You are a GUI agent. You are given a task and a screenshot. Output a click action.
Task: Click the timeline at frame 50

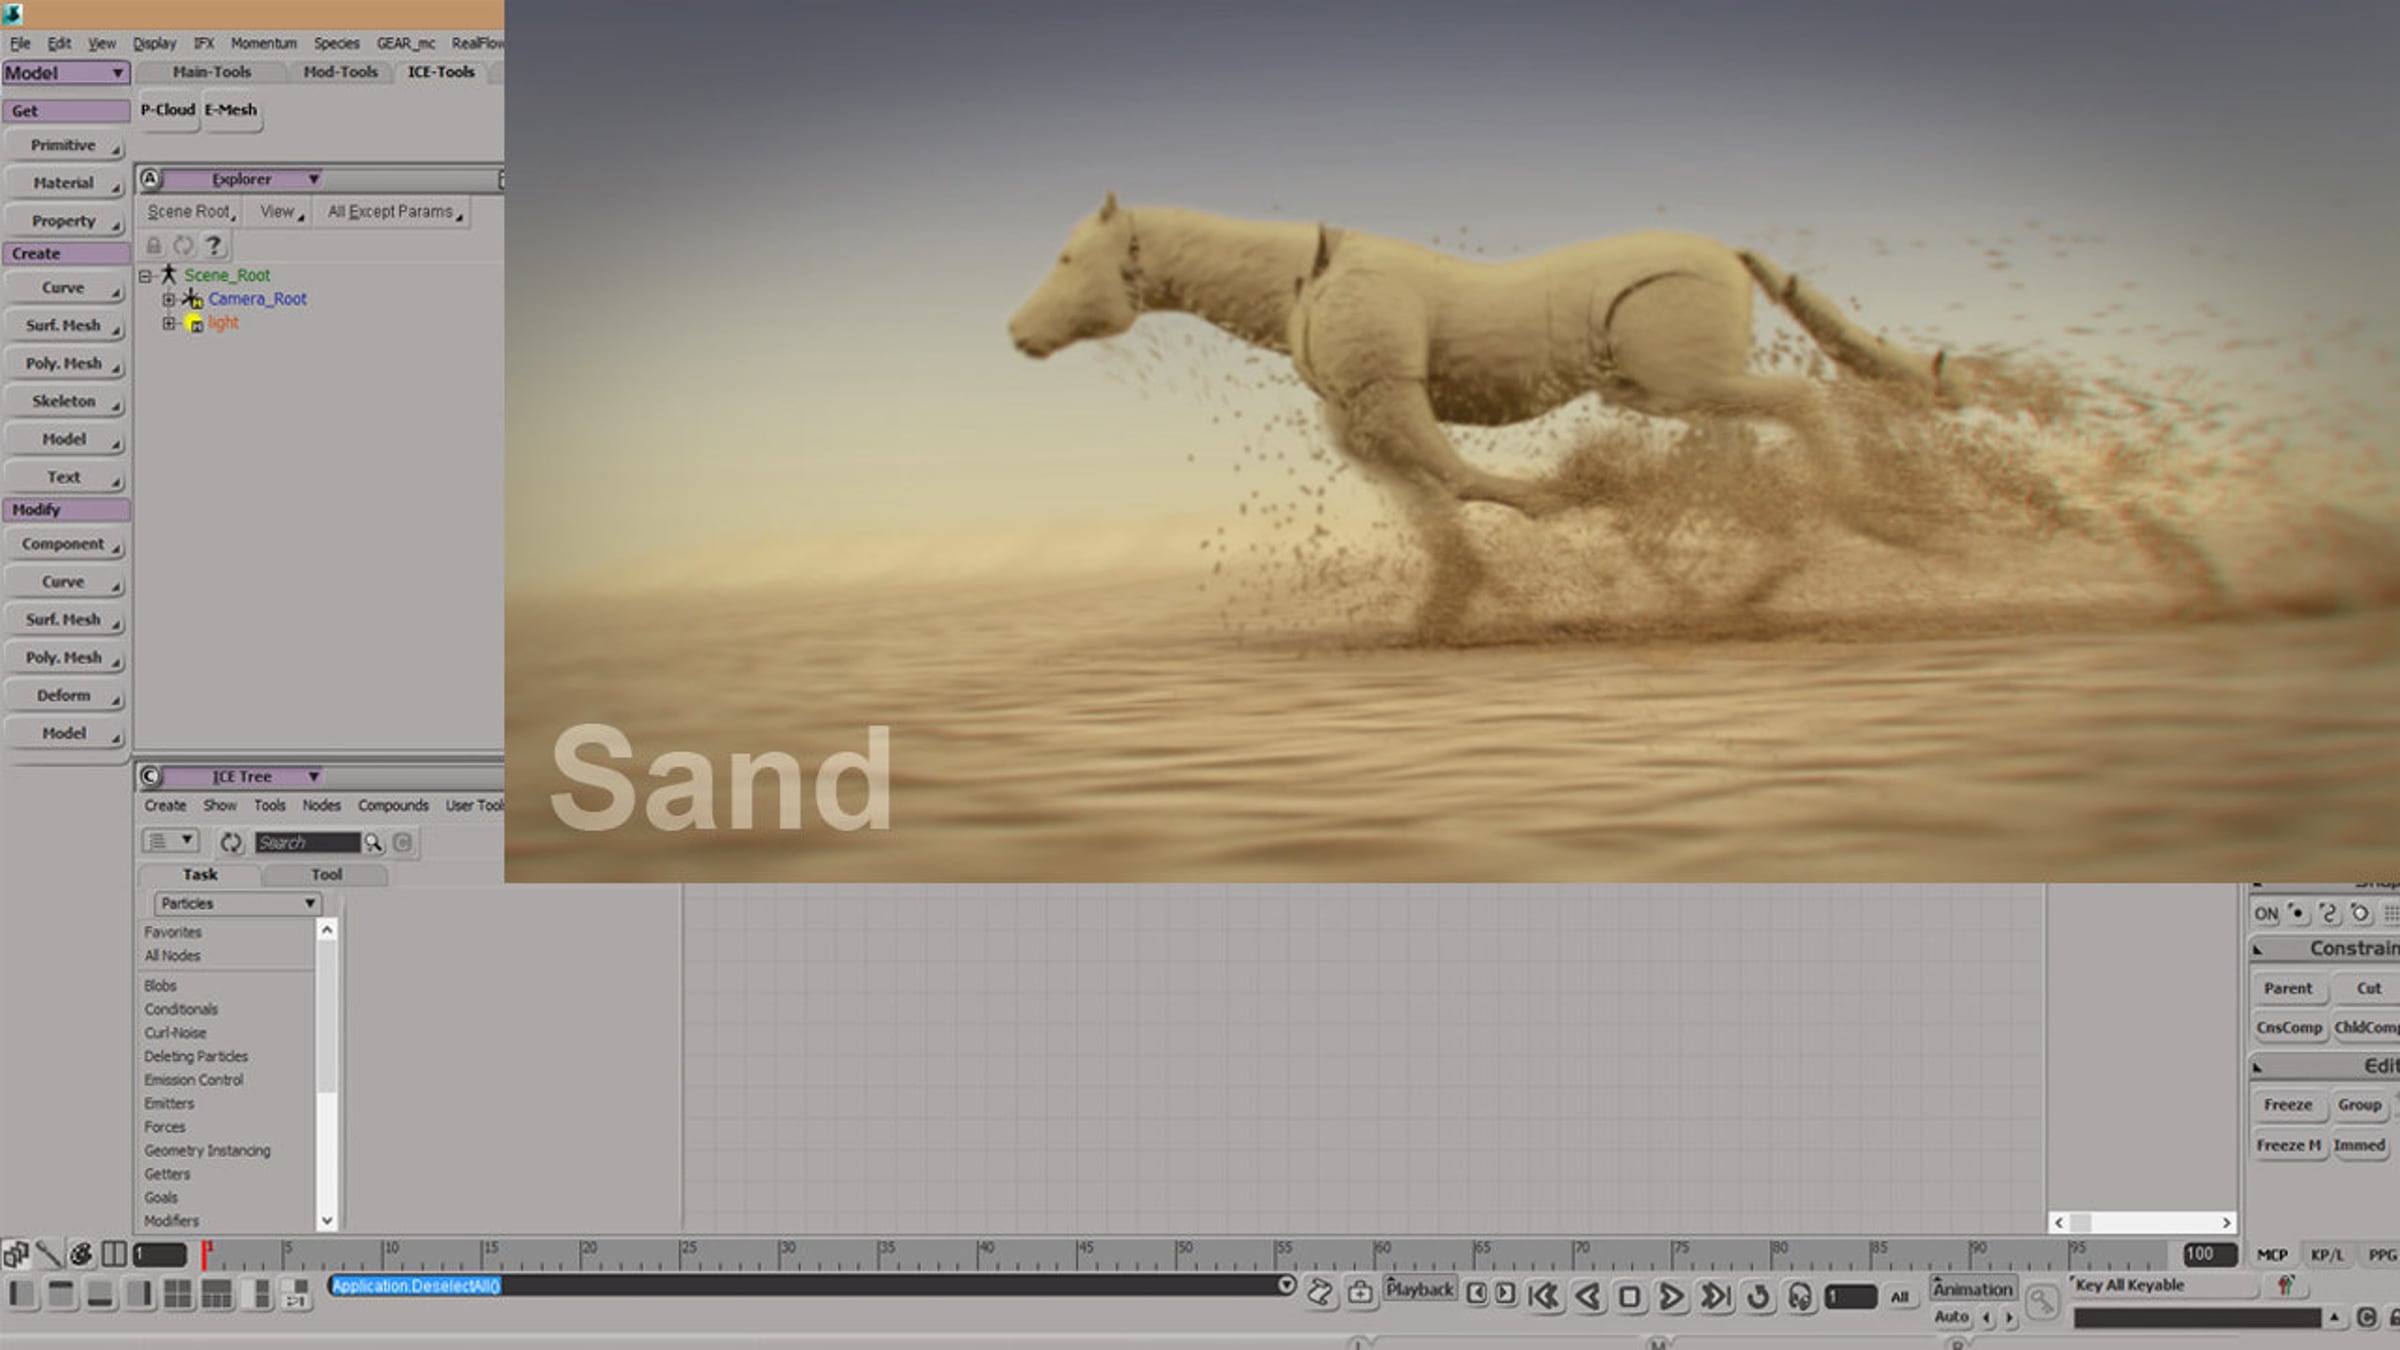coord(1178,1254)
